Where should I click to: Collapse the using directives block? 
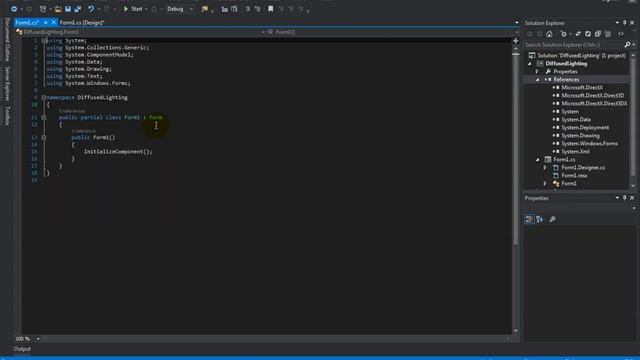point(44,40)
